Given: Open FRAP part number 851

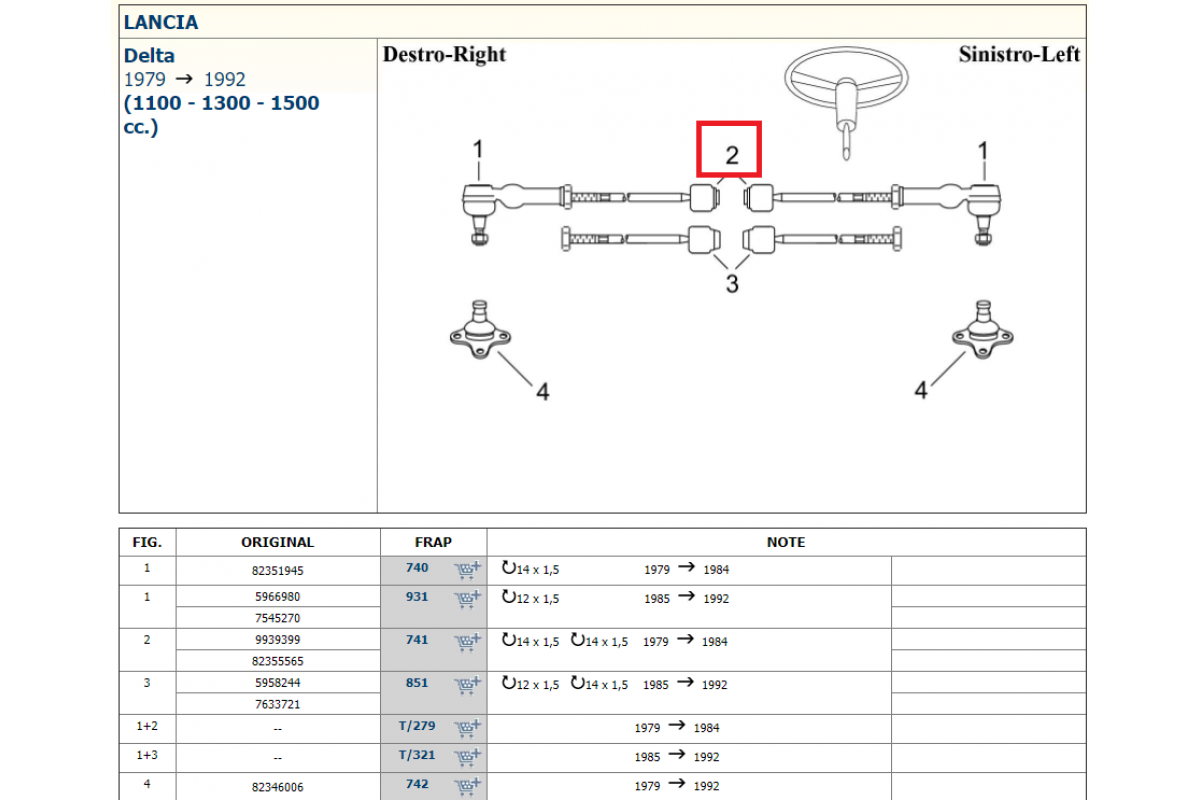Looking at the screenshot, I should (x=417, y=683).
